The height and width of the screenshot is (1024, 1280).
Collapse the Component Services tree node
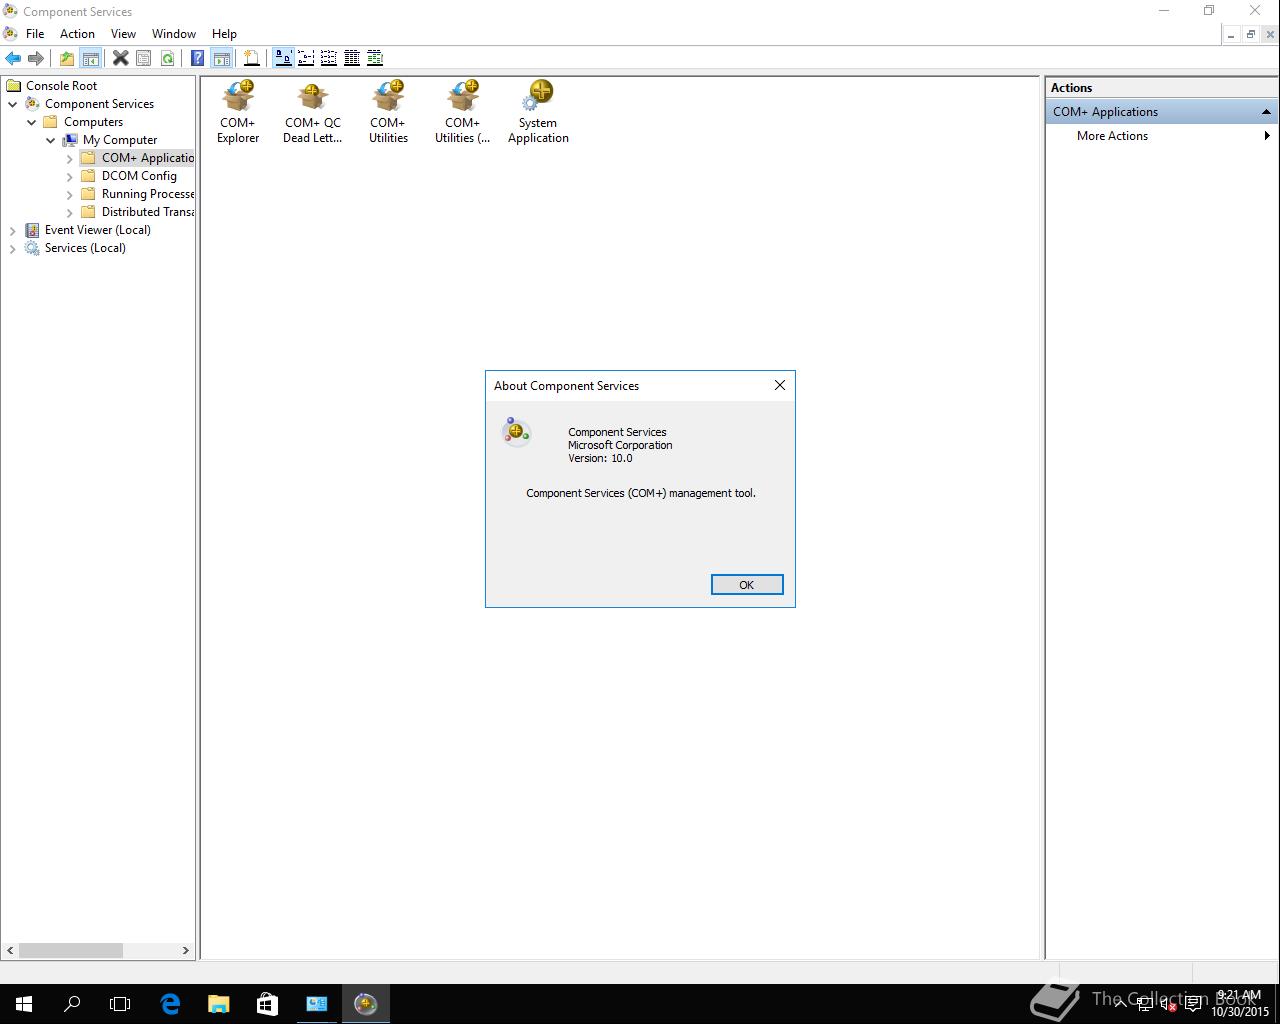(13, 104)
